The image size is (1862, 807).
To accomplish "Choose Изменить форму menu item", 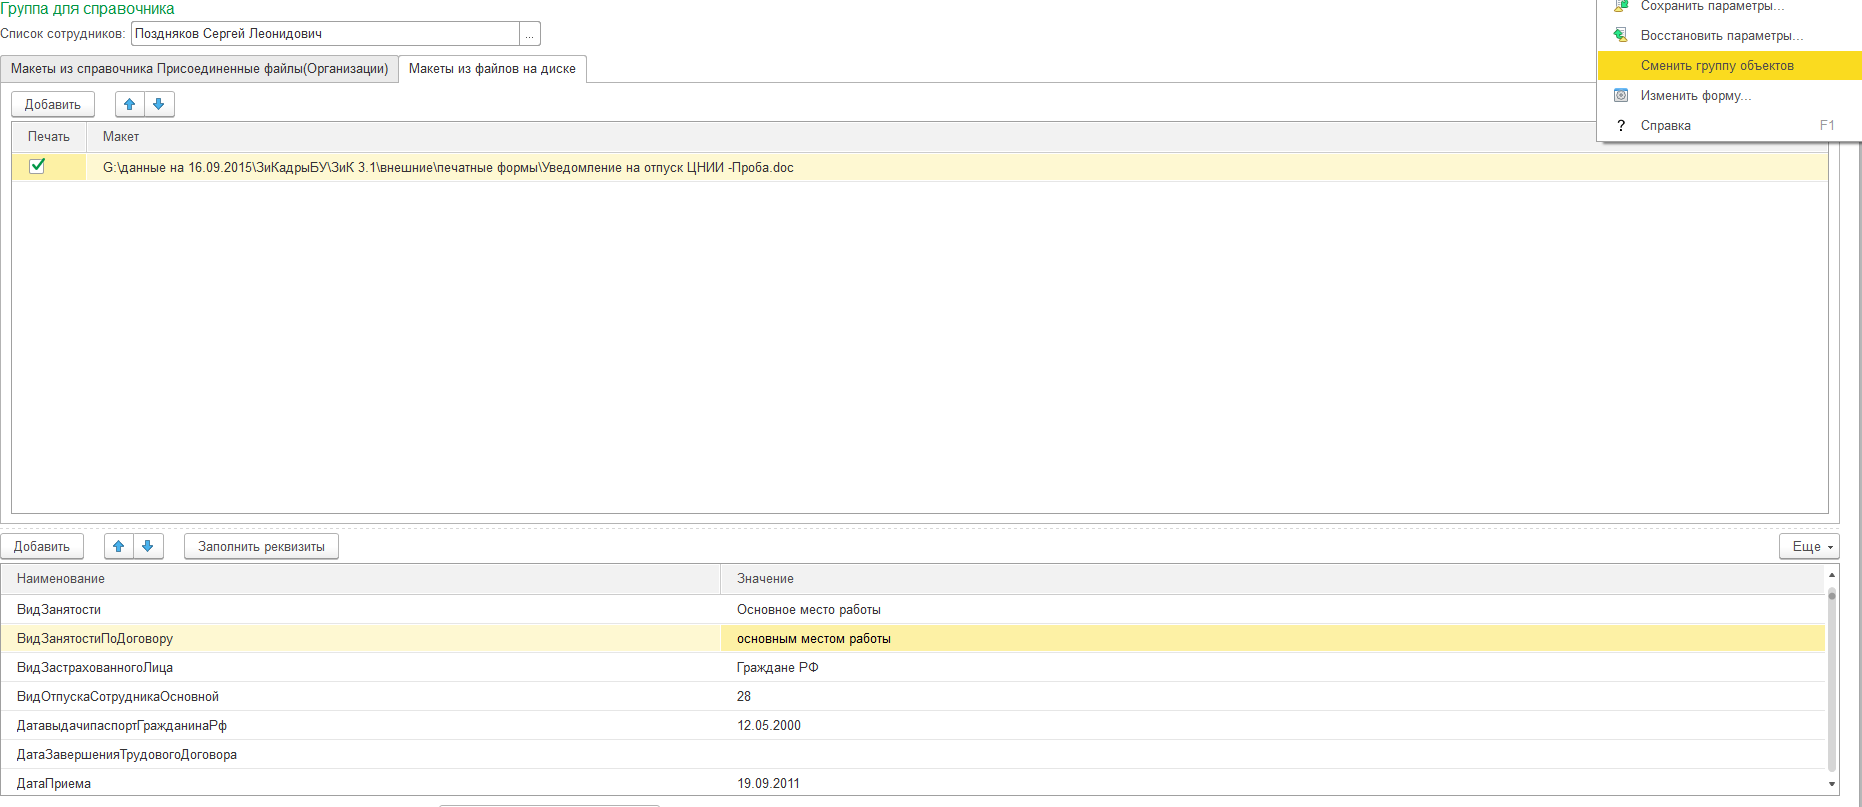I will 1729,95.
